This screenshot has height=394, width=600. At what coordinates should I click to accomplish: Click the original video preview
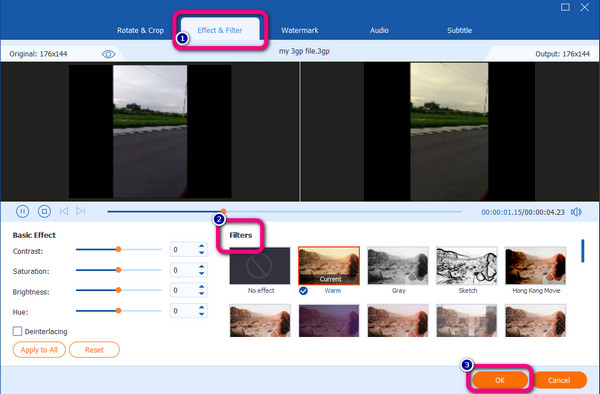point(150,131)
